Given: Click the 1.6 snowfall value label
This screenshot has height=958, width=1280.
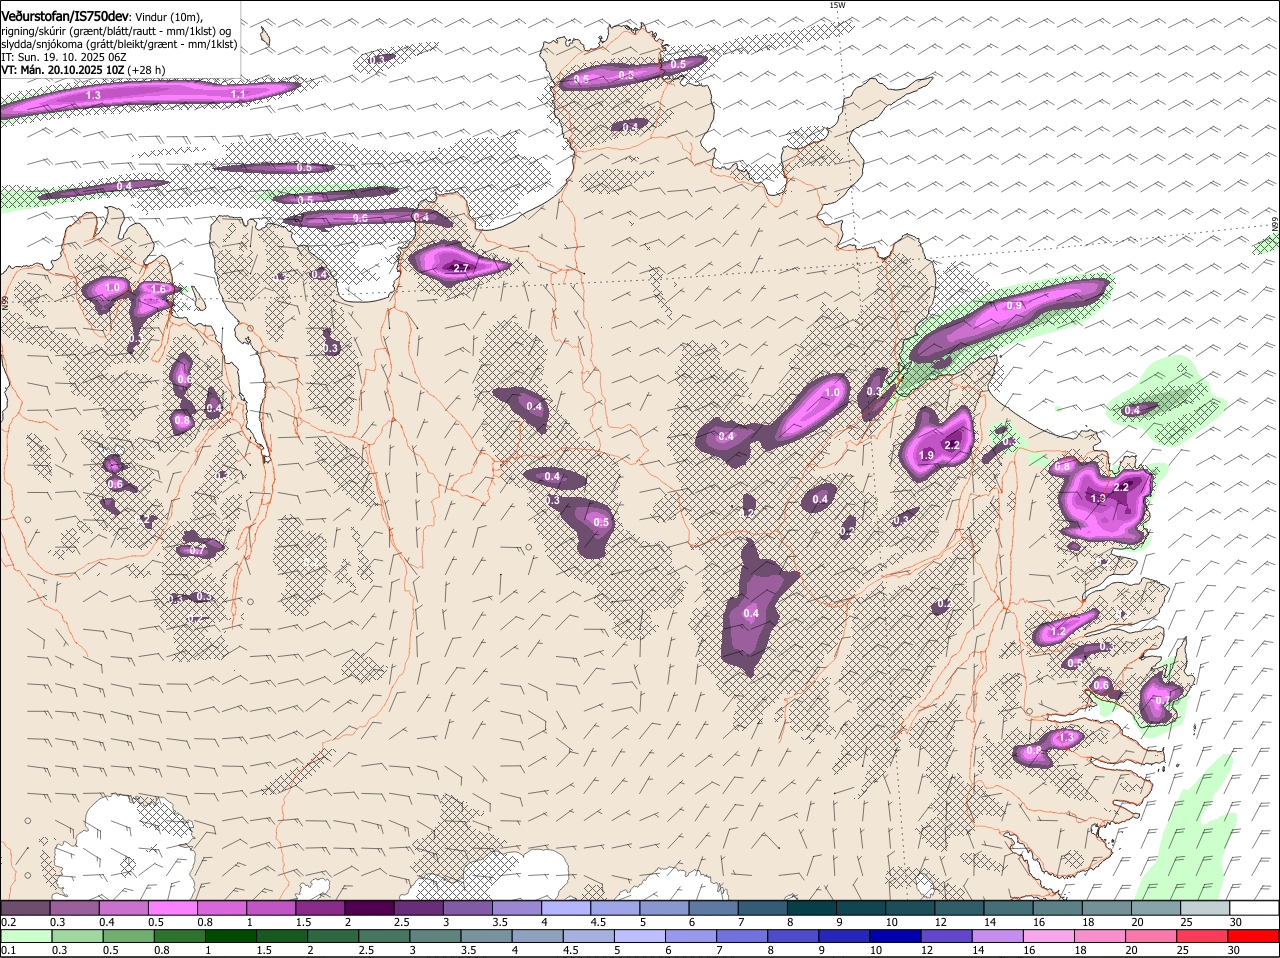Looking at the screenshot, I should point(157,290).
